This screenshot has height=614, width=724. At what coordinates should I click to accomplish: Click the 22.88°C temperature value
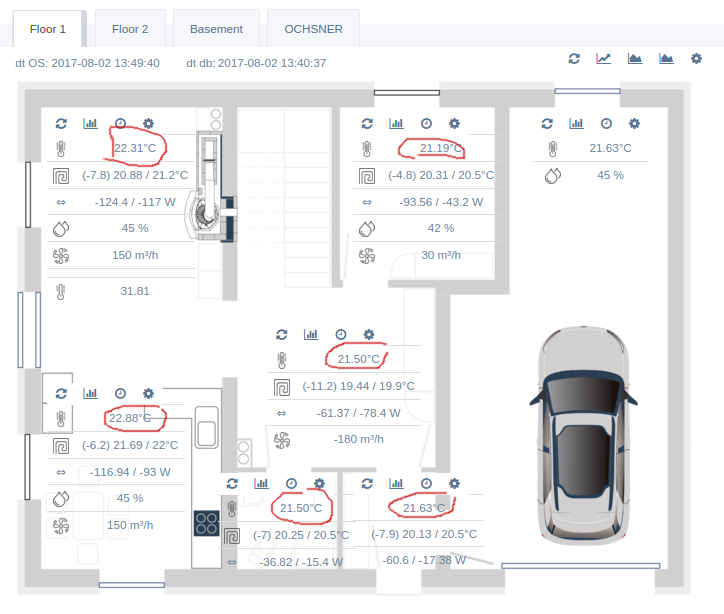[130, 418]
